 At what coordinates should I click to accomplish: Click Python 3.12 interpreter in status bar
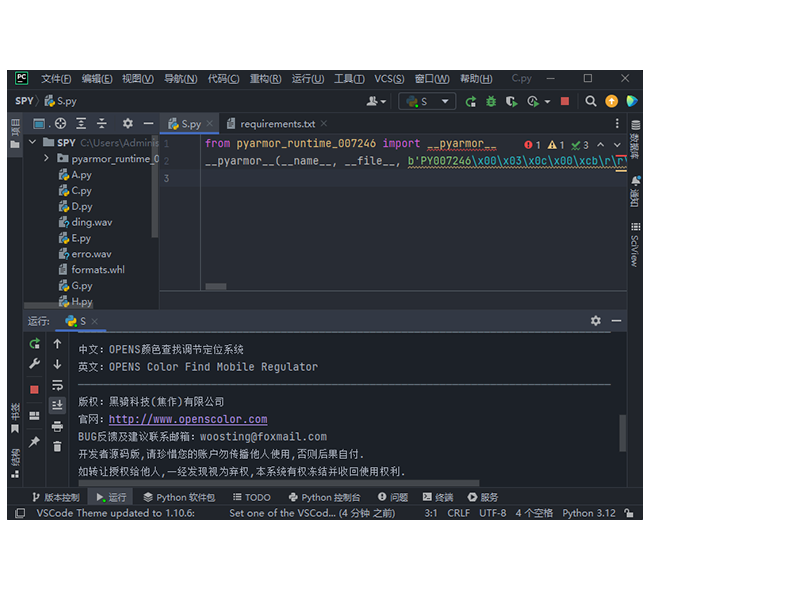click(x=589, y=513)
